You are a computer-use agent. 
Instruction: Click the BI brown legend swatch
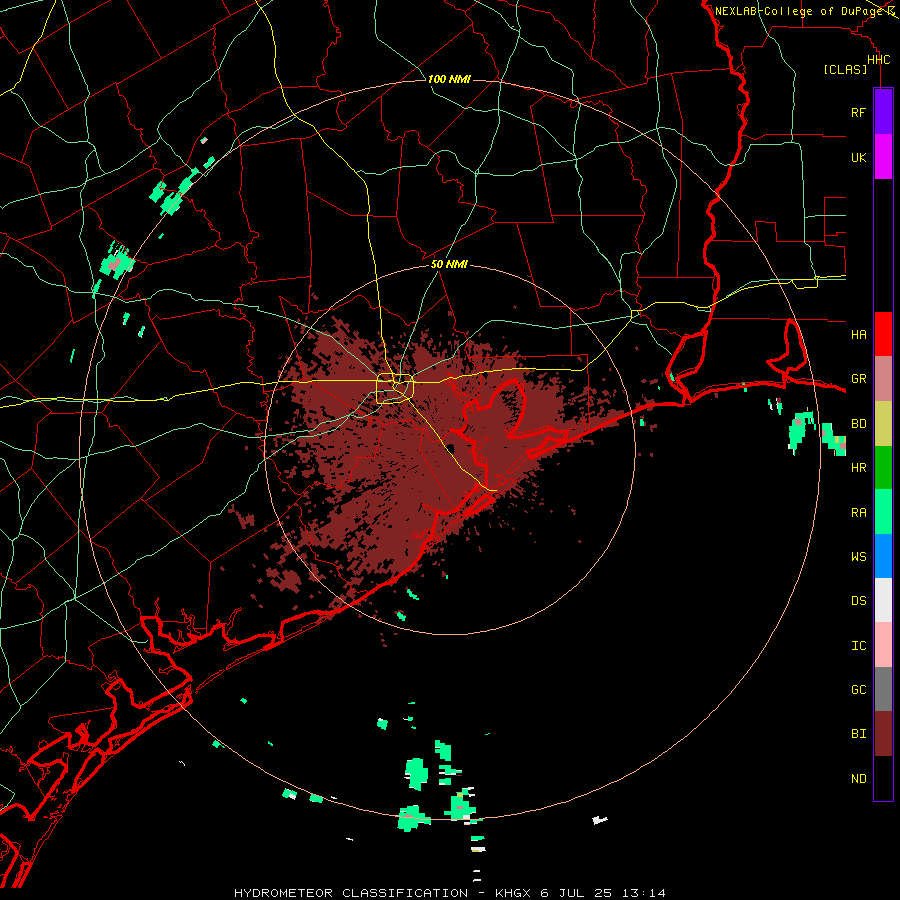883,734
